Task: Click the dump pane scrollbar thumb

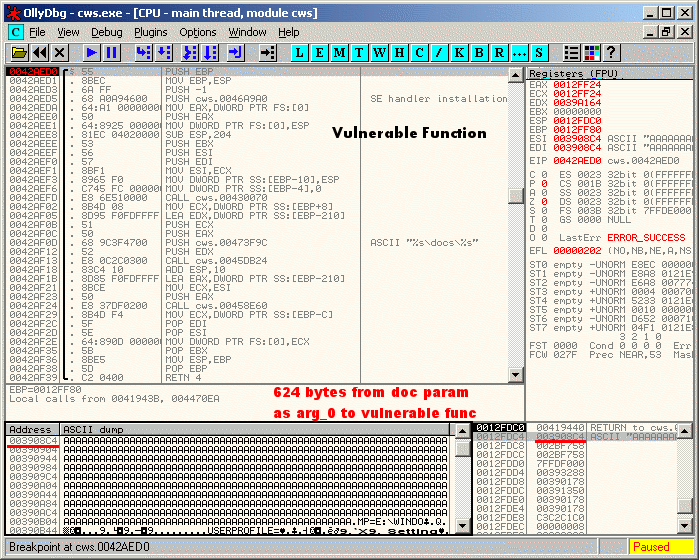Action: (x=462, y=449)
